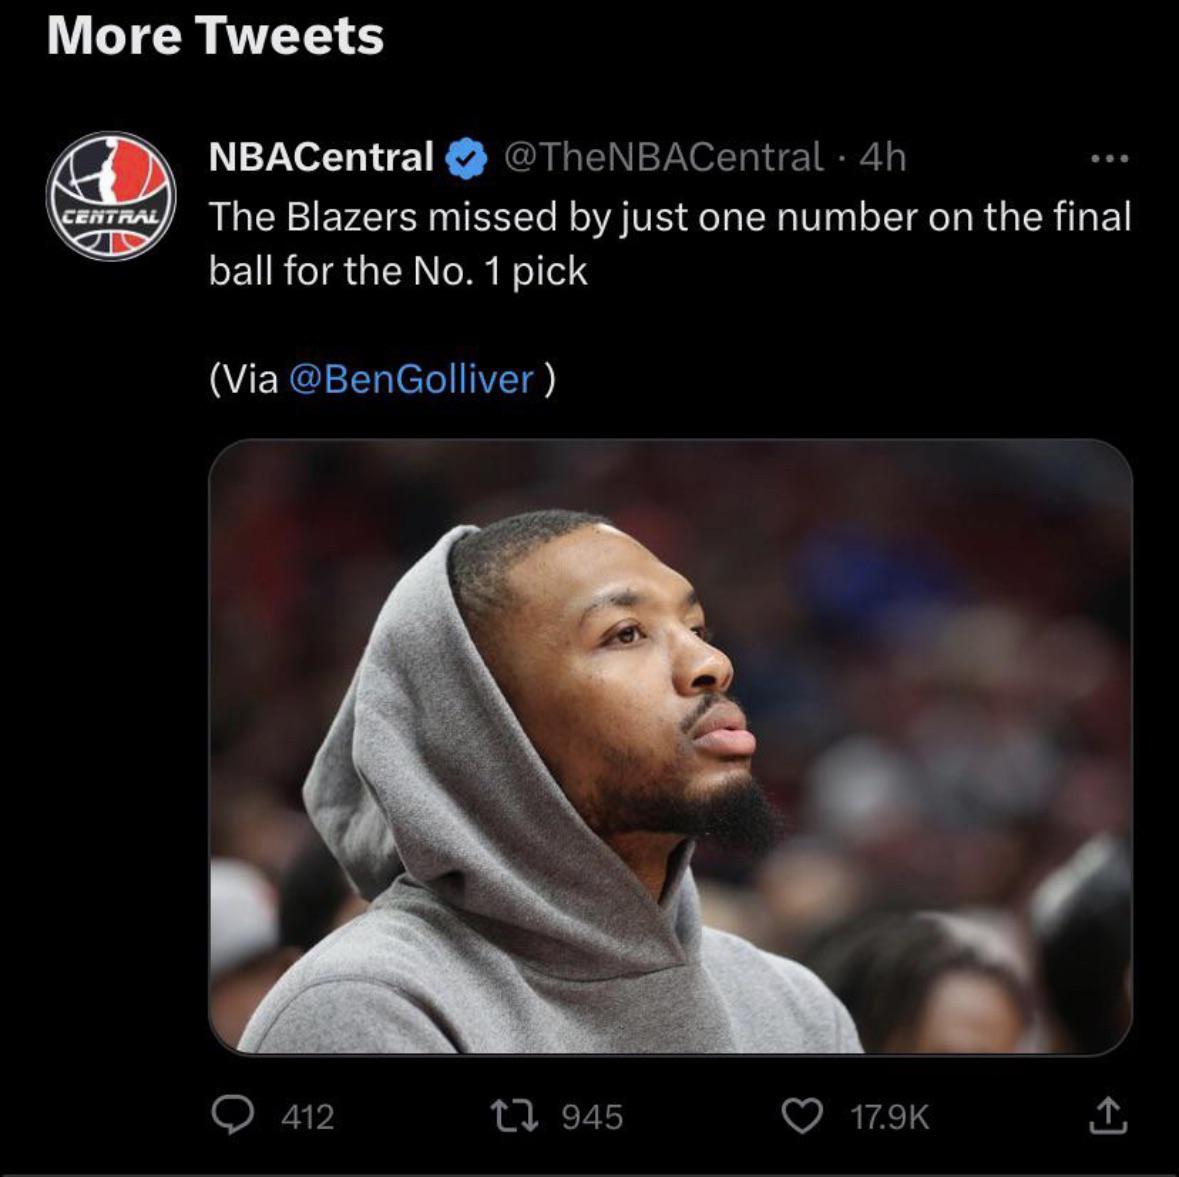Tap the share upload icon
The width and height of the screenshot is (1179, 1177).
pyautogui.click(x=1108, y=1116)
